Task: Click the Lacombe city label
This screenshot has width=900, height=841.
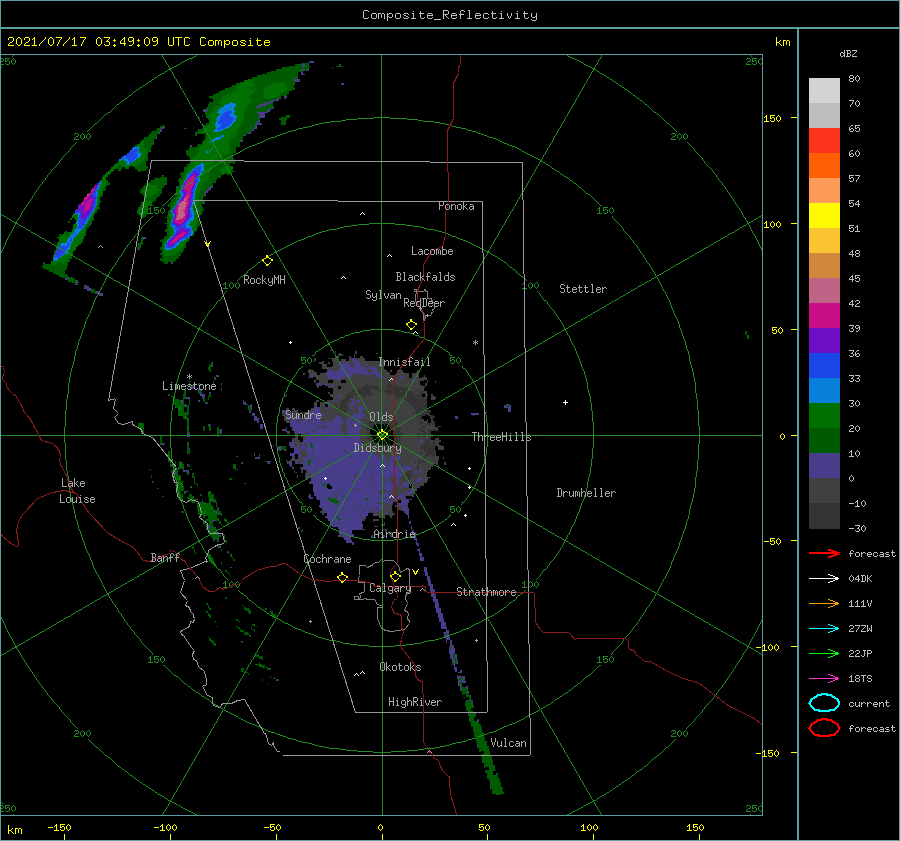Action: [x=432, y=251]
